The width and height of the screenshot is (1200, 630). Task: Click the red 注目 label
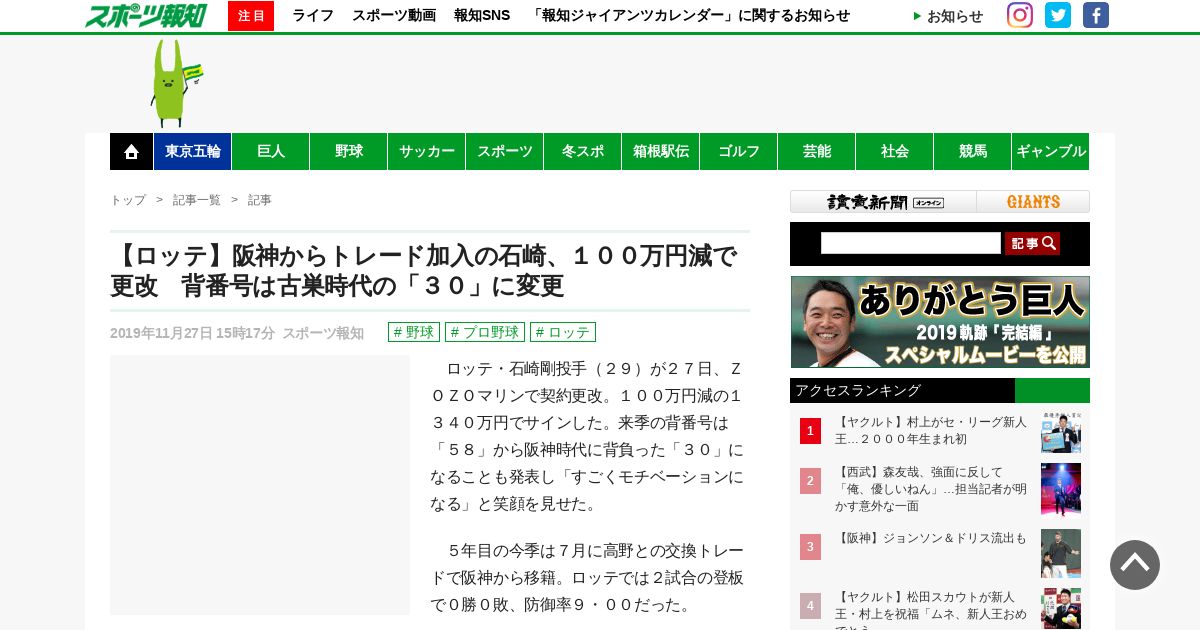(x=251, y=16)
